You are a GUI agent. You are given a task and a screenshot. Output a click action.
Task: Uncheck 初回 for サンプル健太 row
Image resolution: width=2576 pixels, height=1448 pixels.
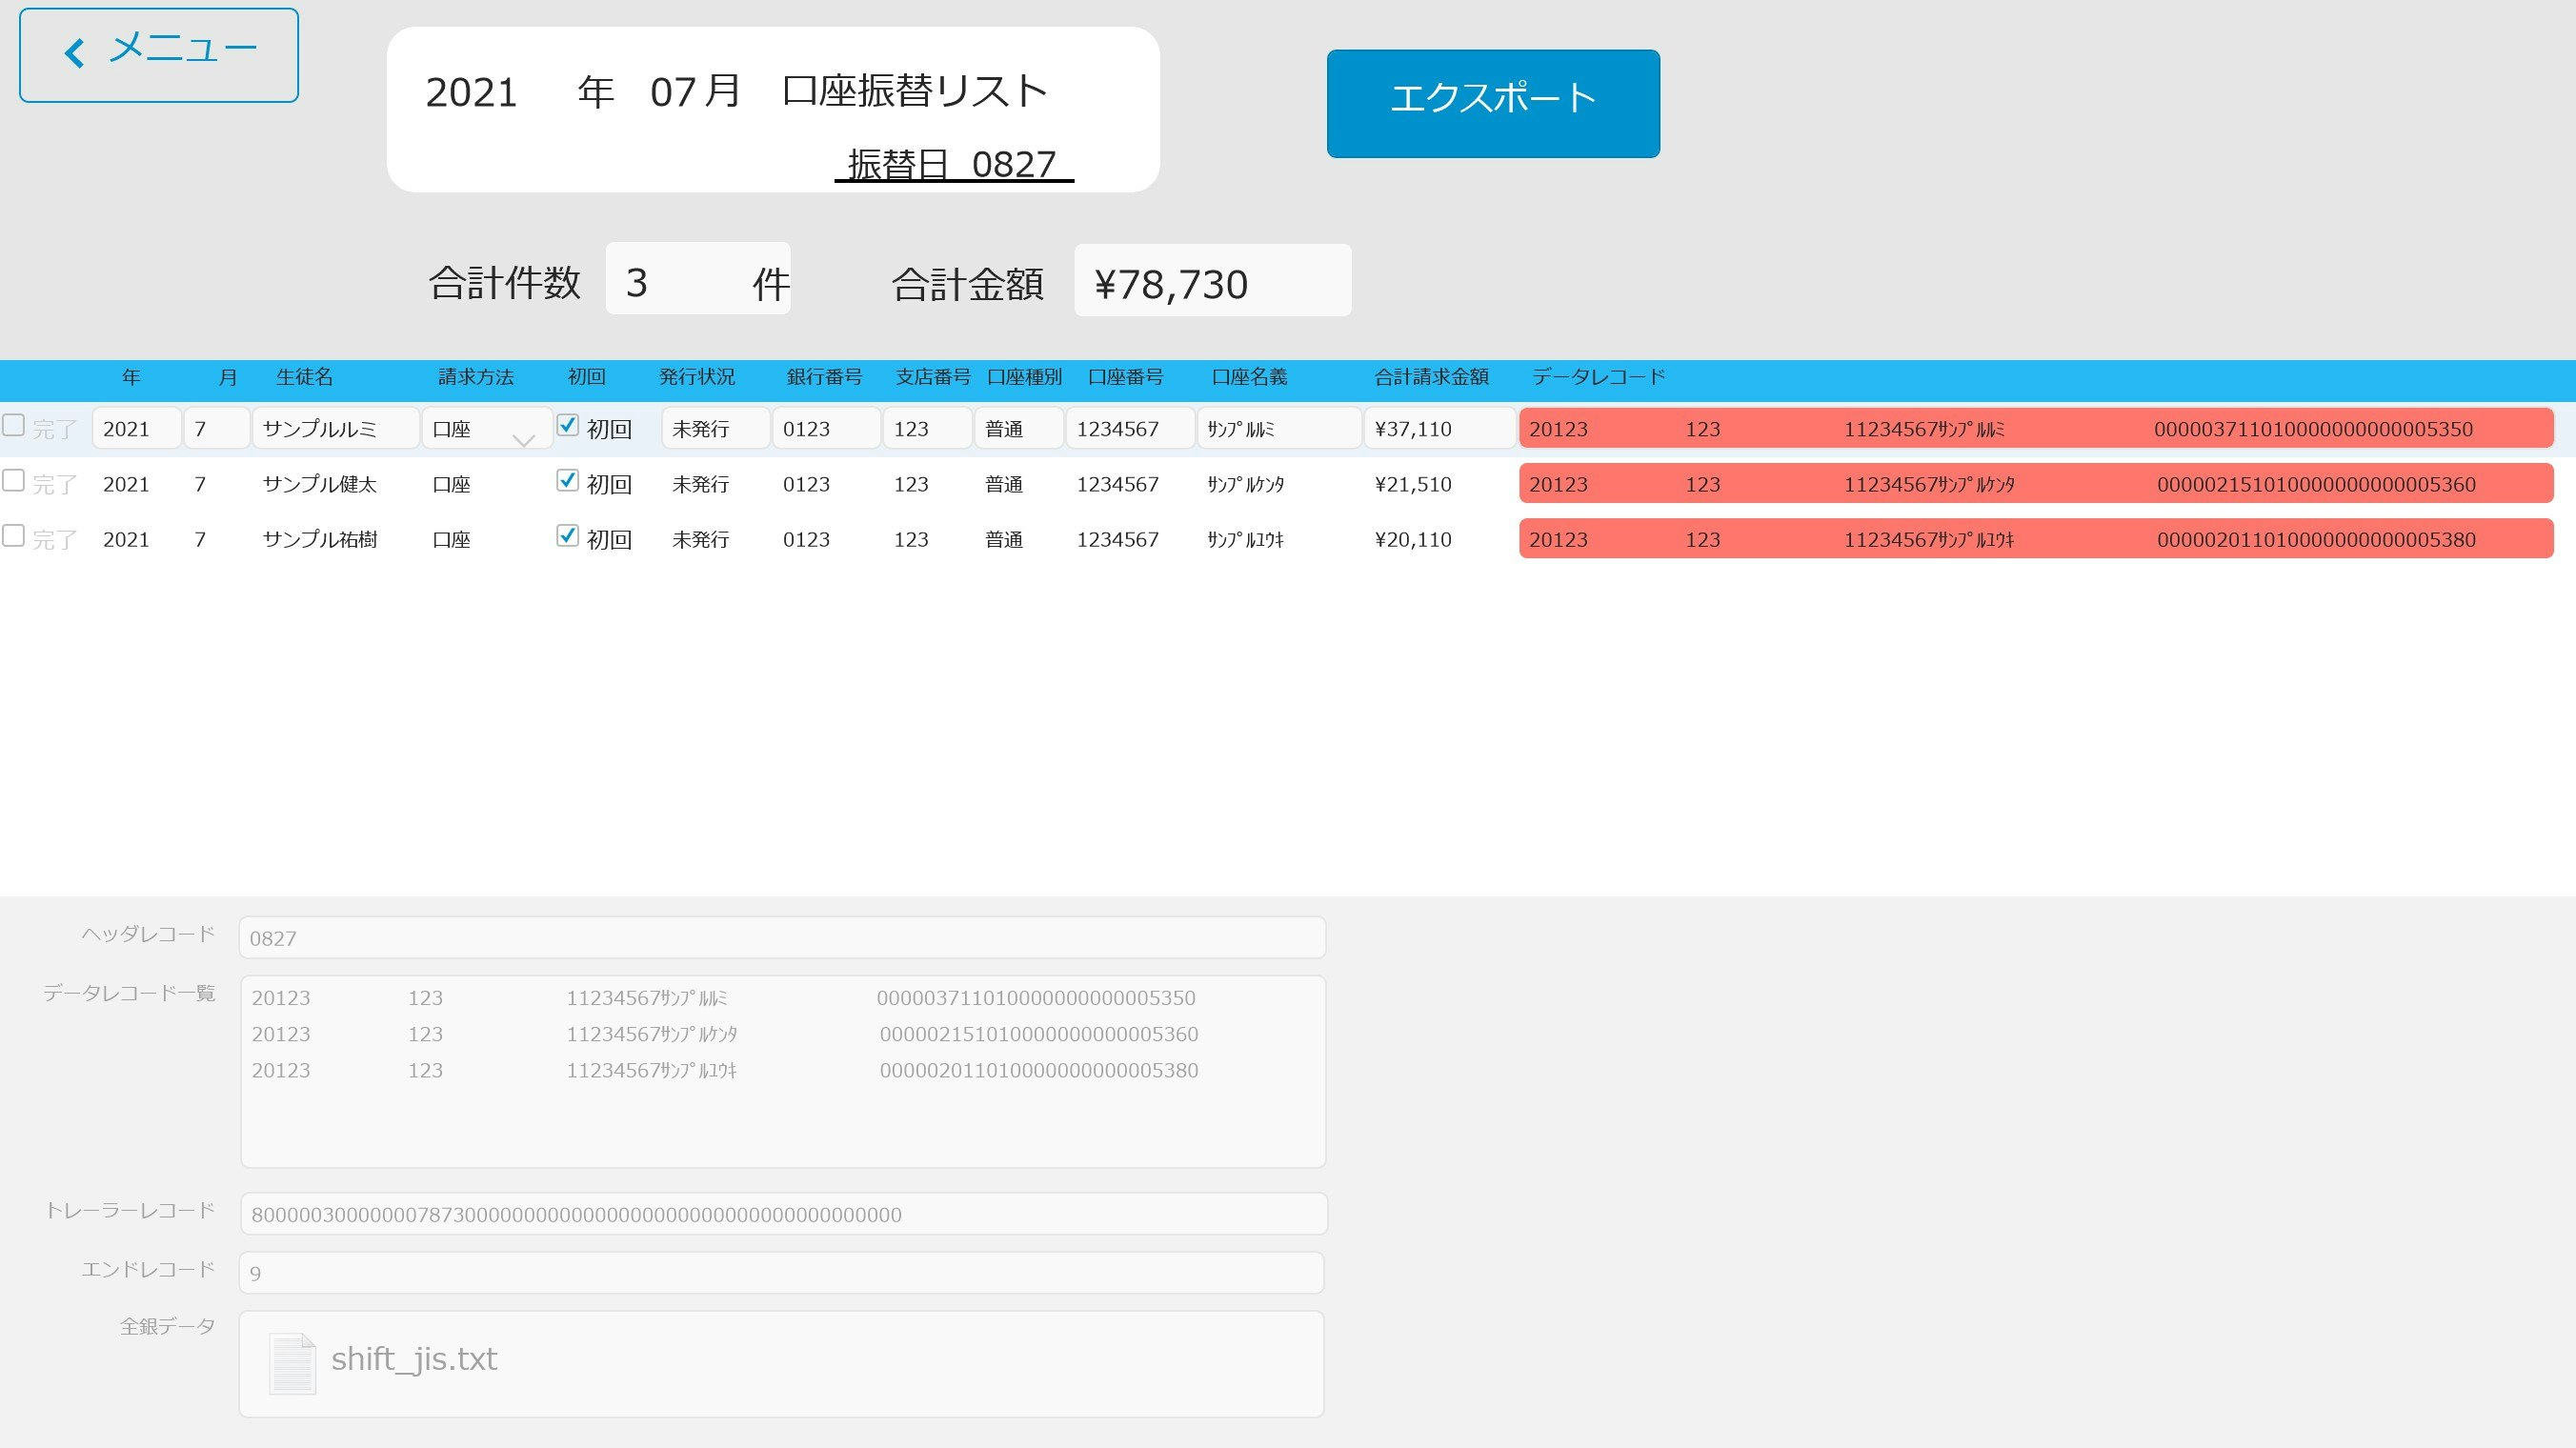(567, 481)
